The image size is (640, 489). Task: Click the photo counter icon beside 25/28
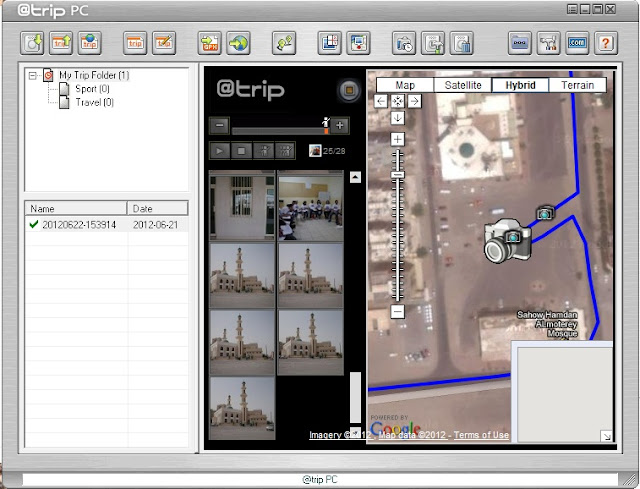click(x=315, y=151)
